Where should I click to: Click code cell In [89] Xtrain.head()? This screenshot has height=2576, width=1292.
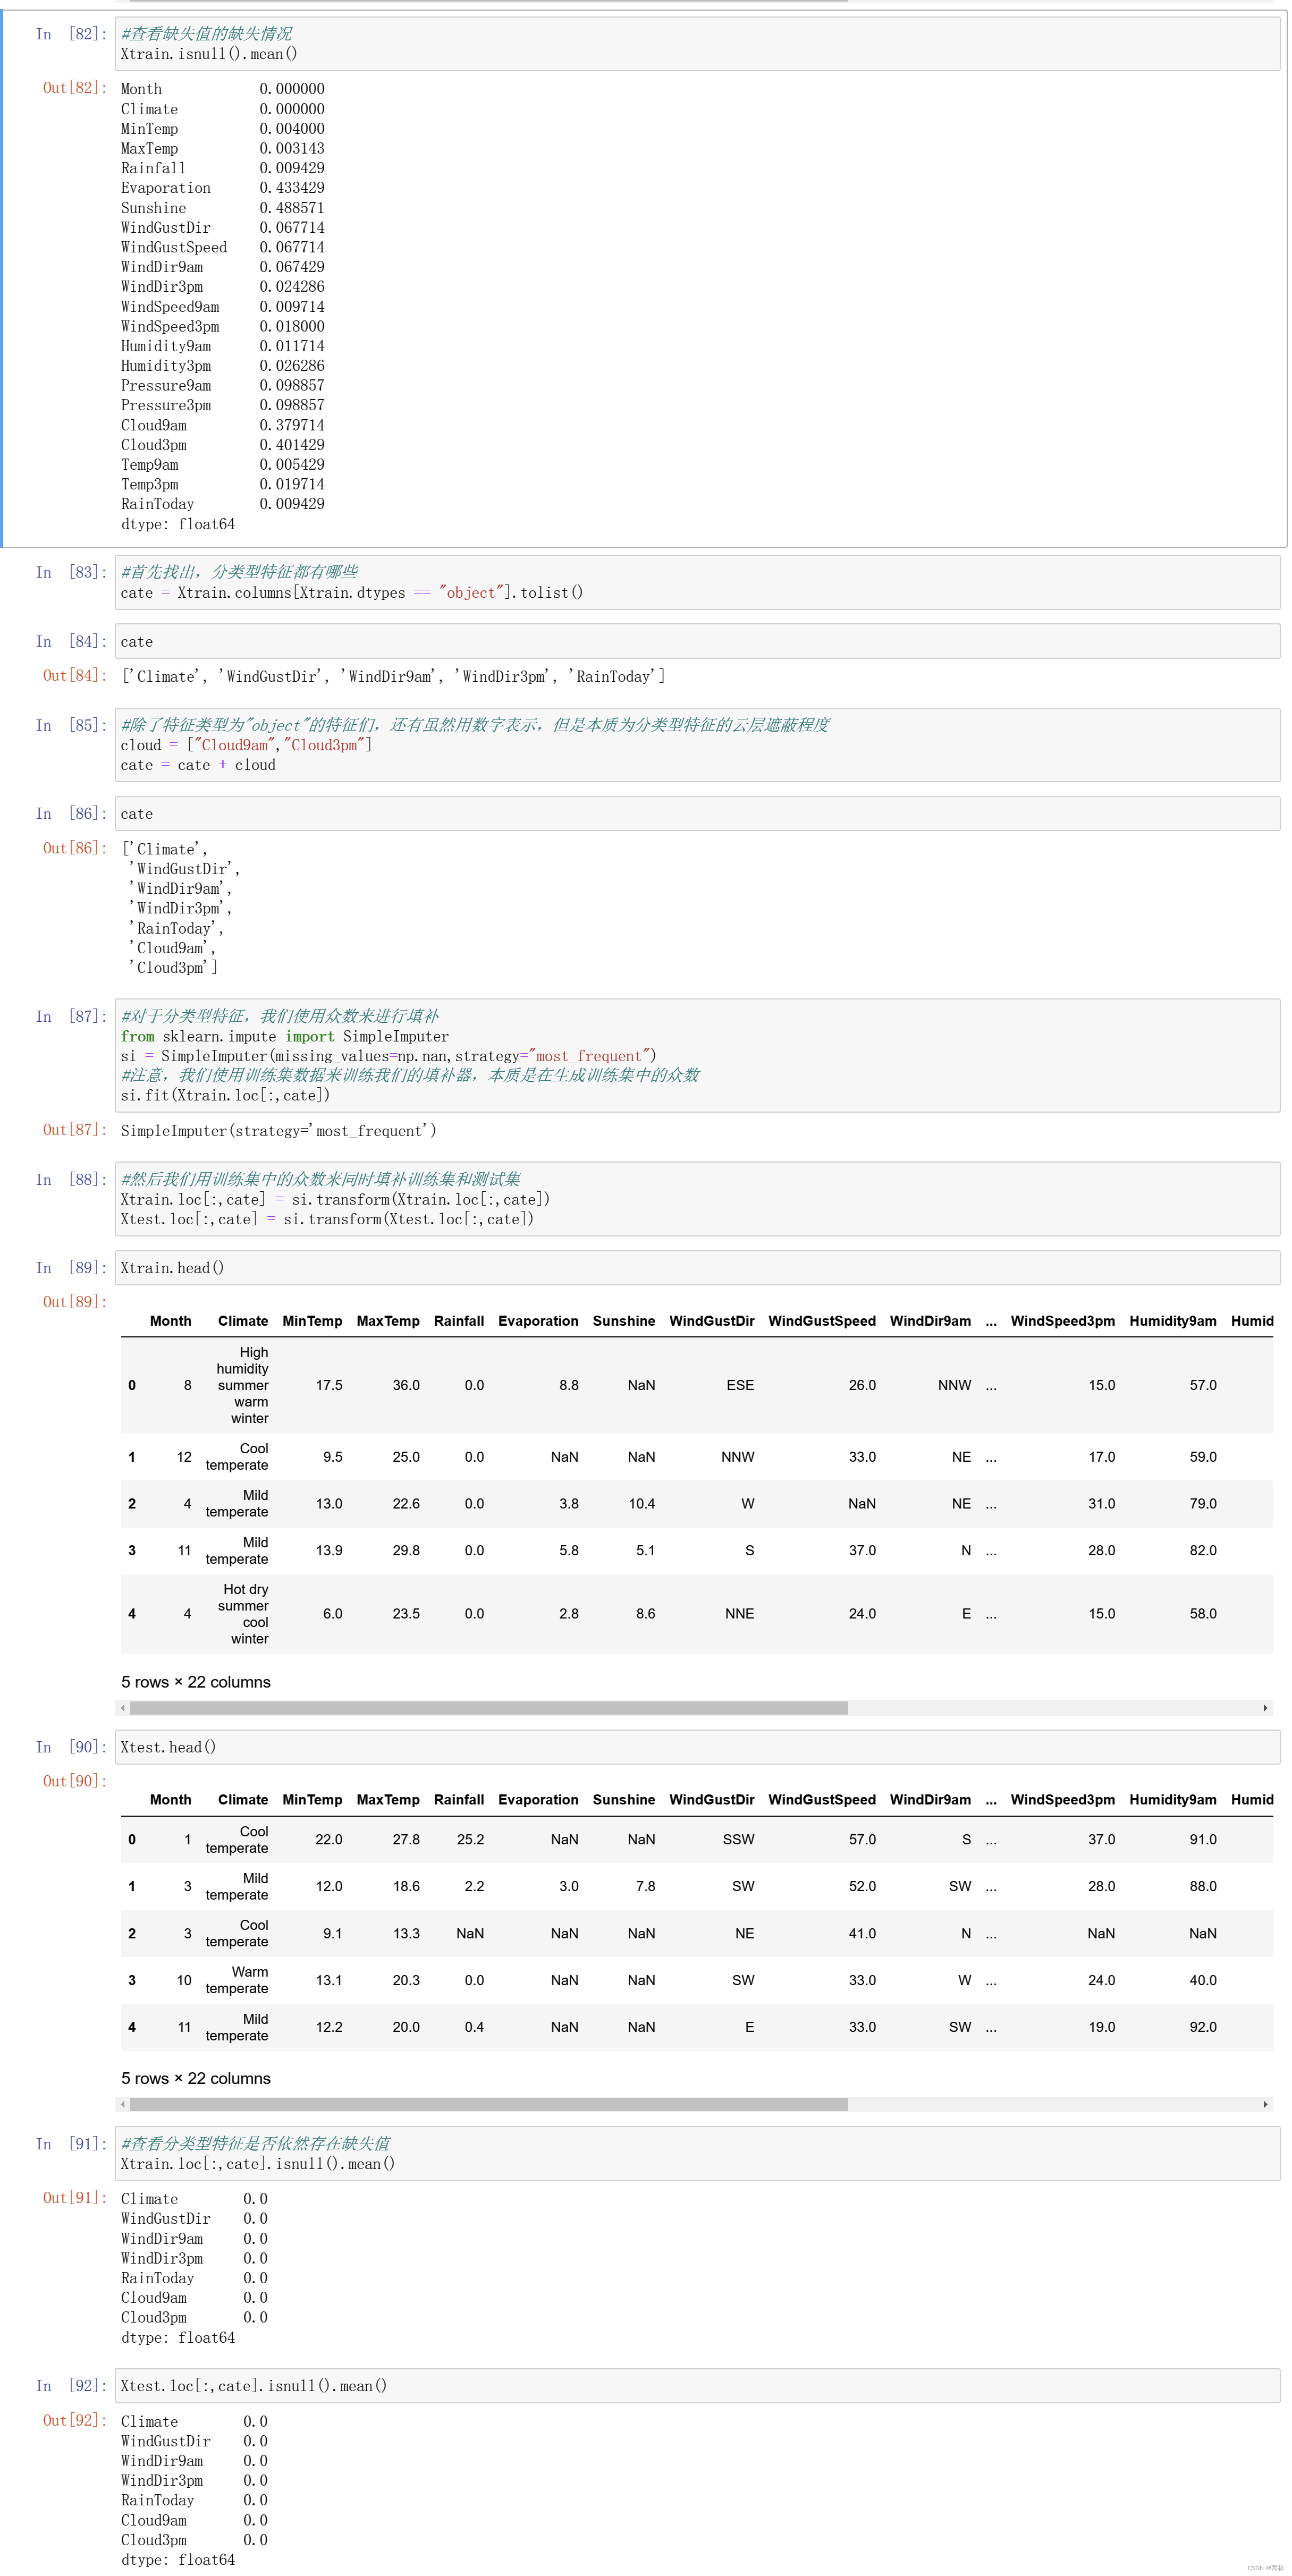pos(697,1267)
